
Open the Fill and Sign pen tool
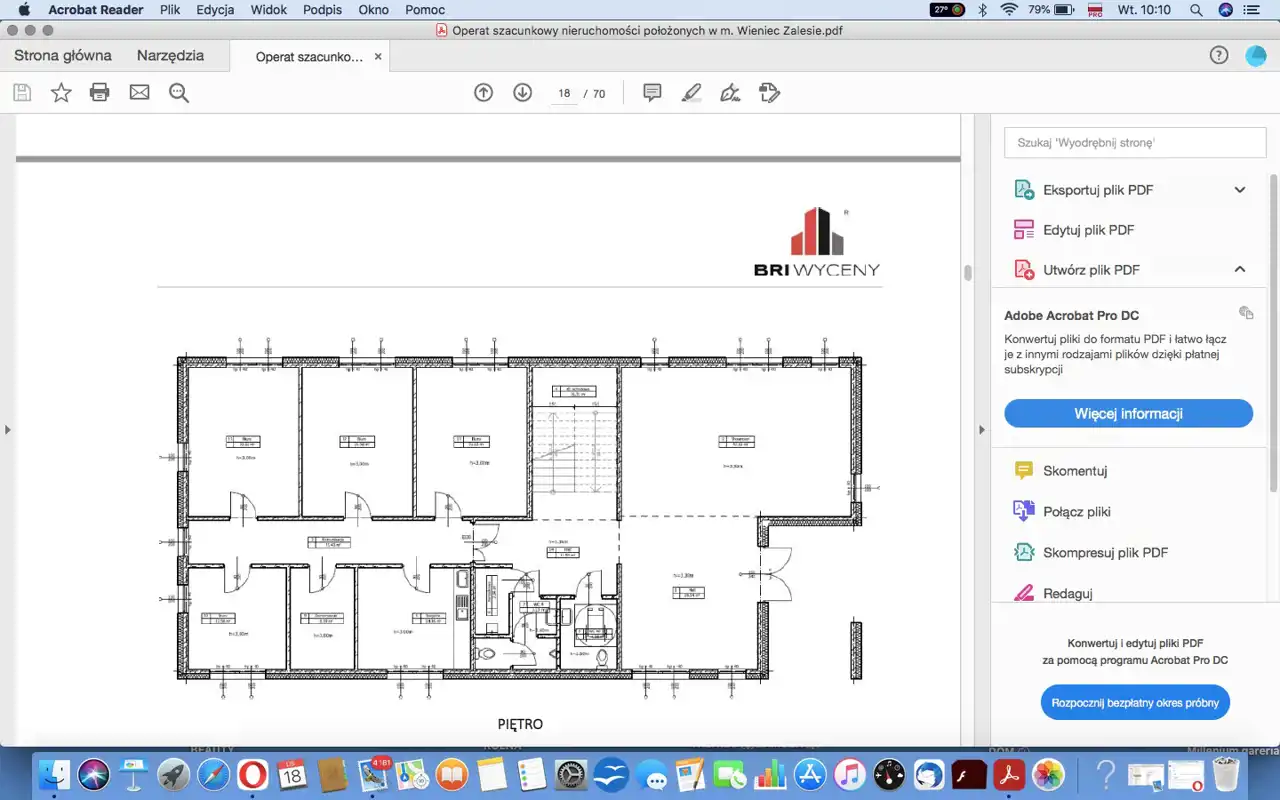pos(730,93)
